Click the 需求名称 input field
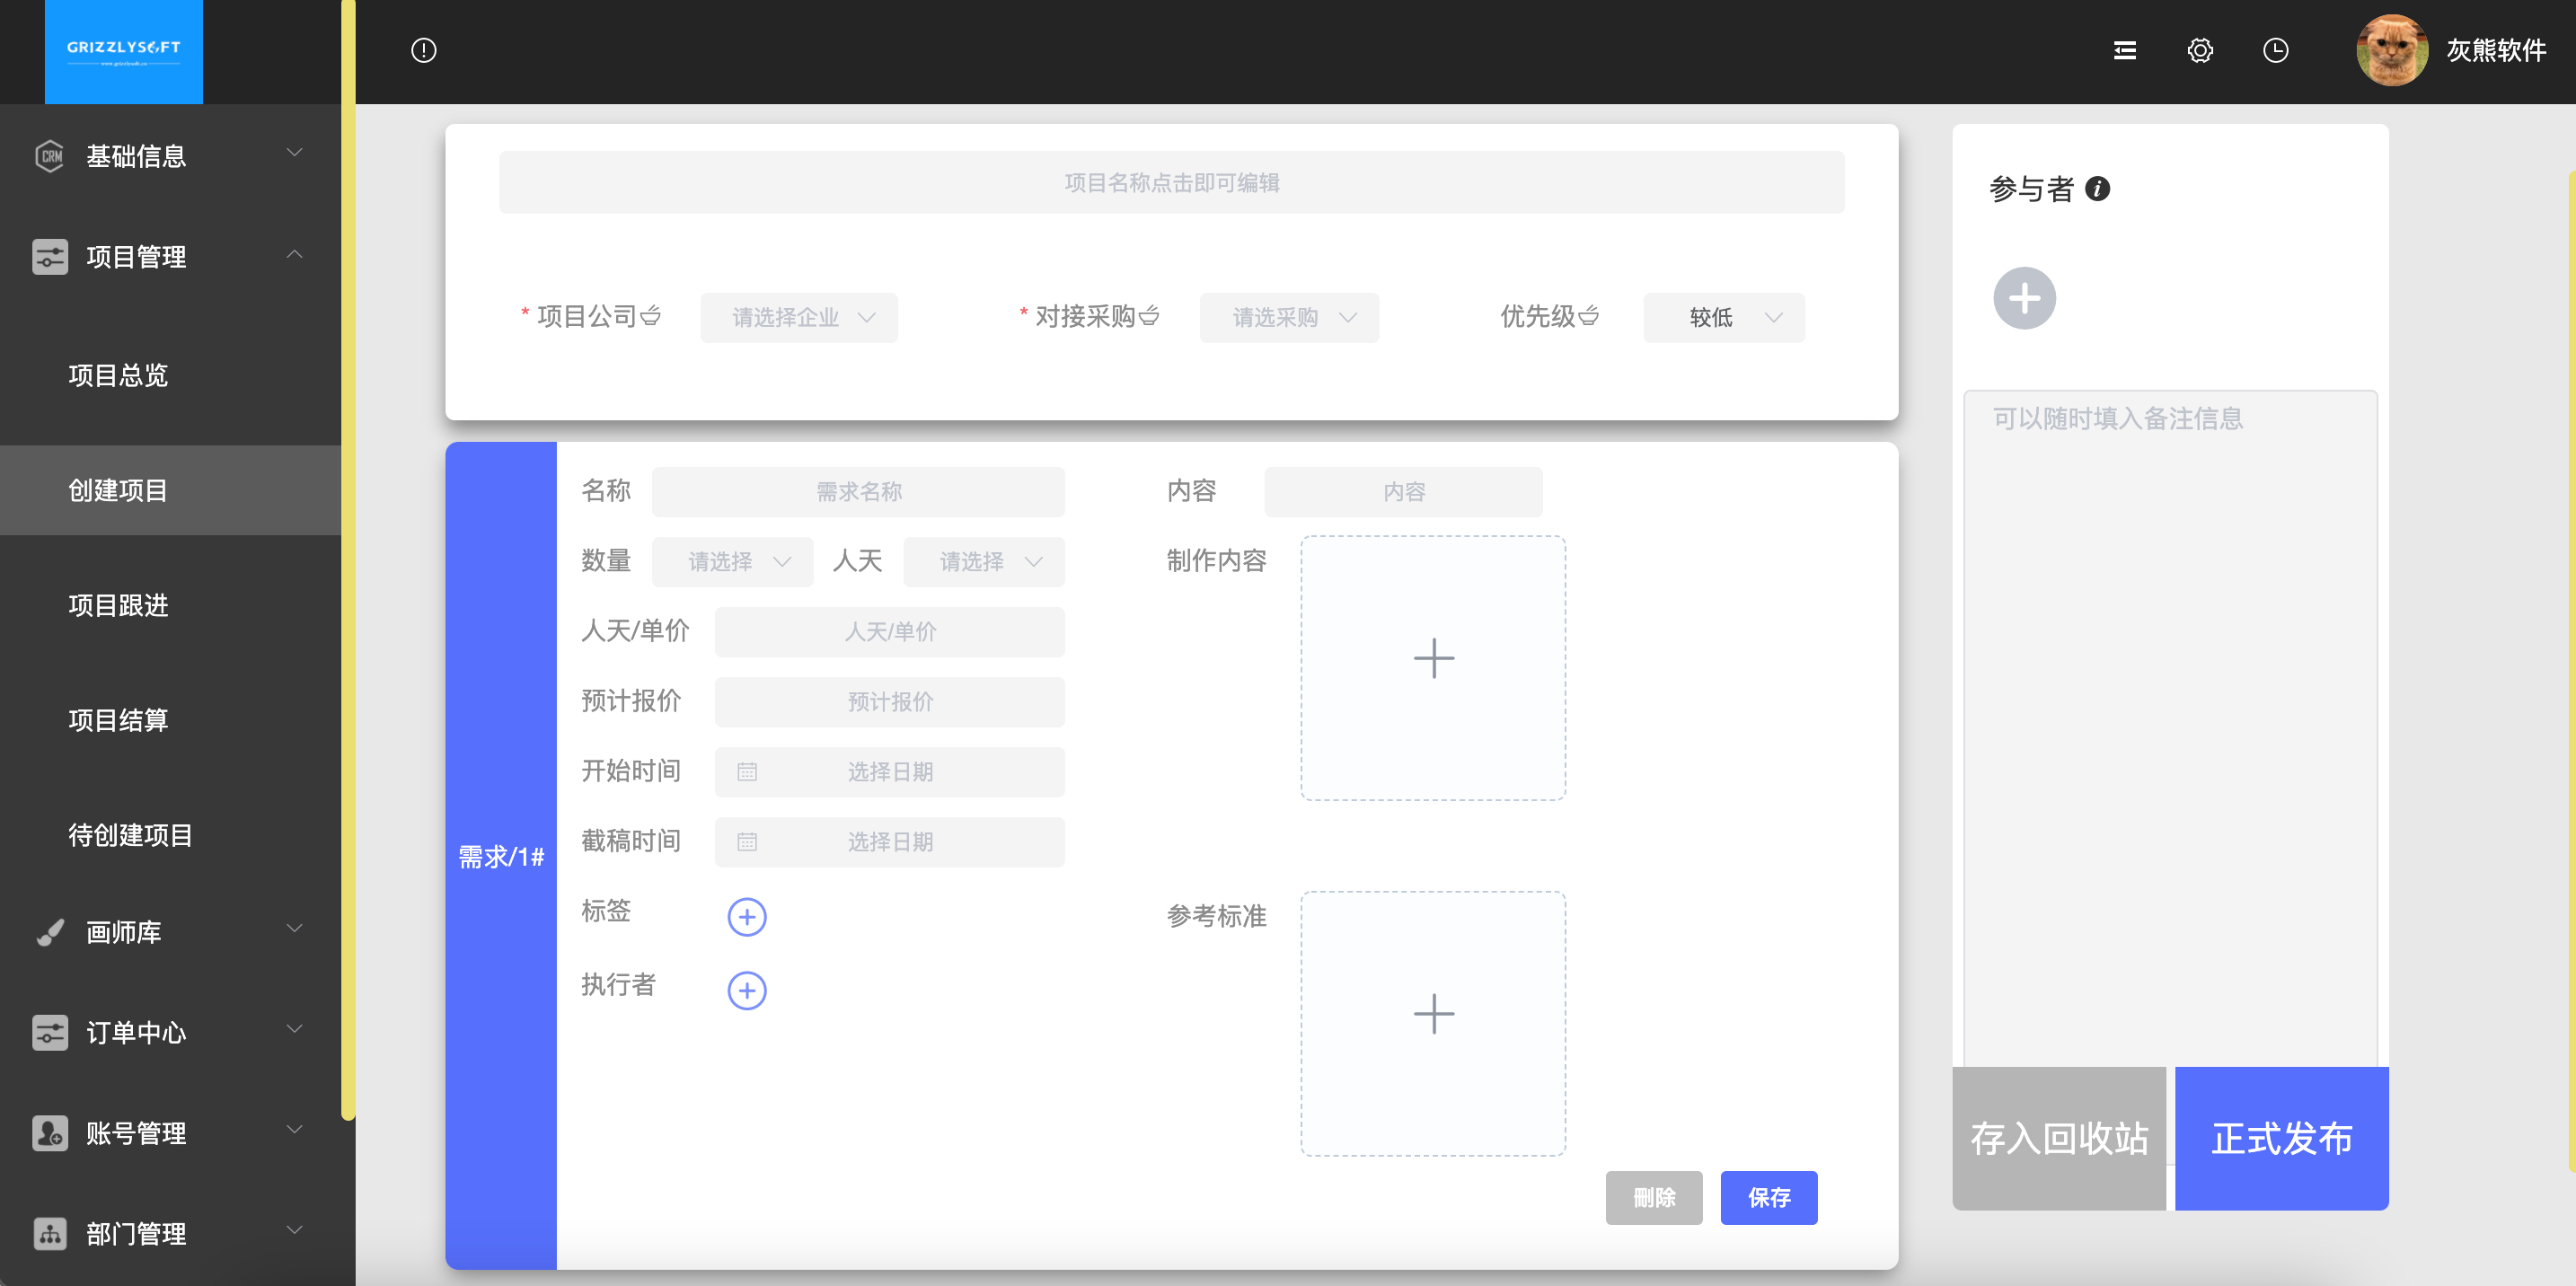The height and width of the screenshot is (1286, 2576). pyautogui.click(x=858, y=492)
